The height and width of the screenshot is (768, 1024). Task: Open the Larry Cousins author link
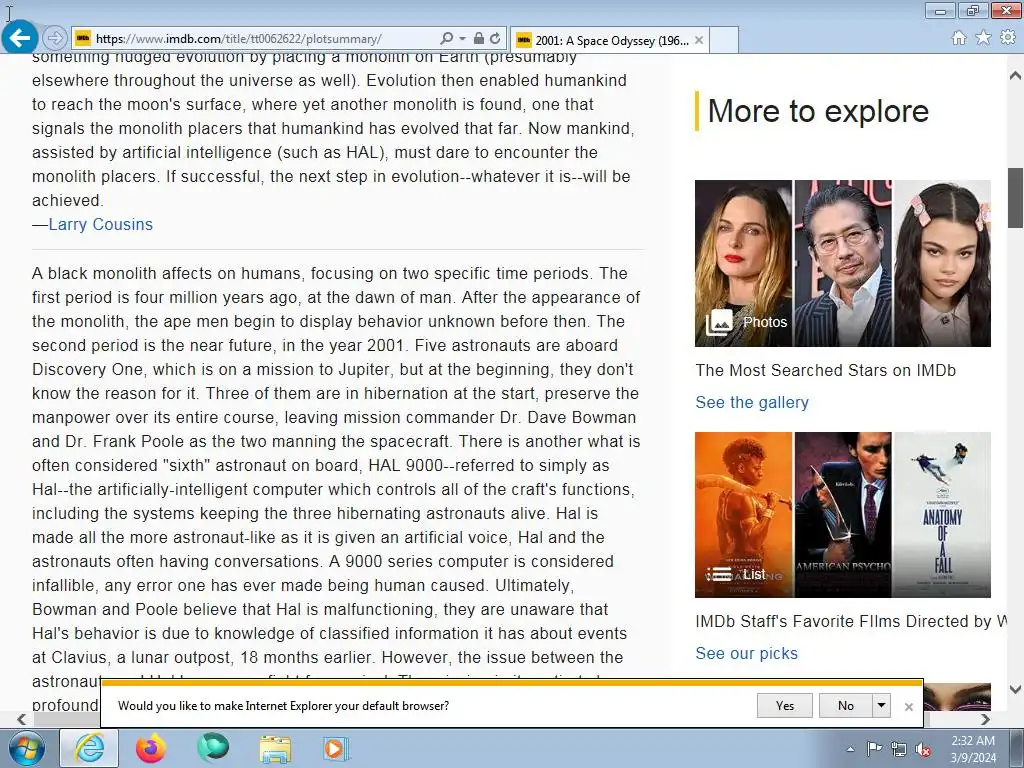(101, 224)
